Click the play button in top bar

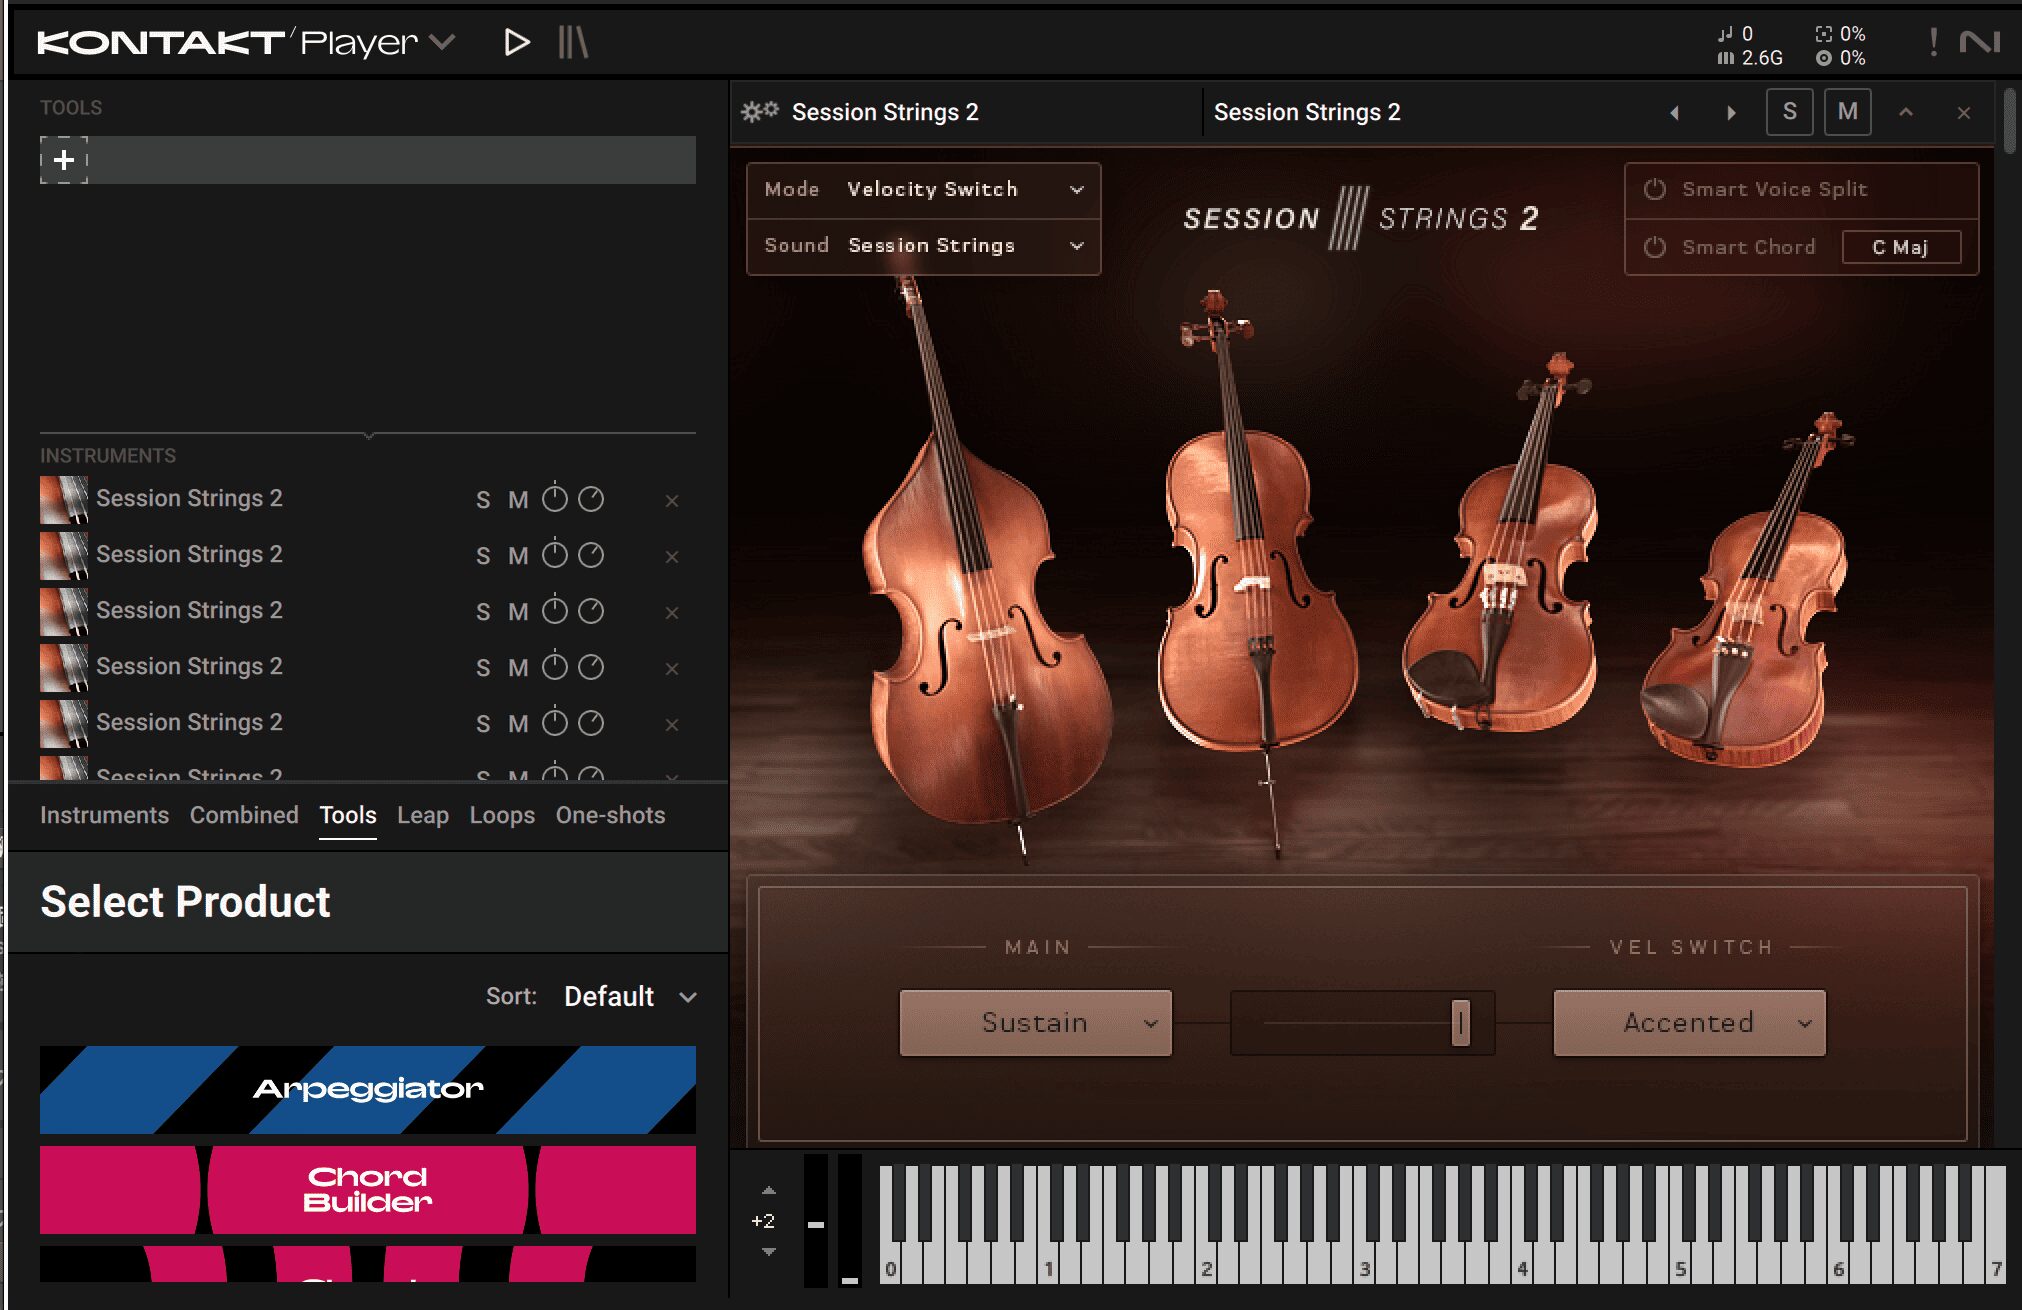click(x=516, y=42)
